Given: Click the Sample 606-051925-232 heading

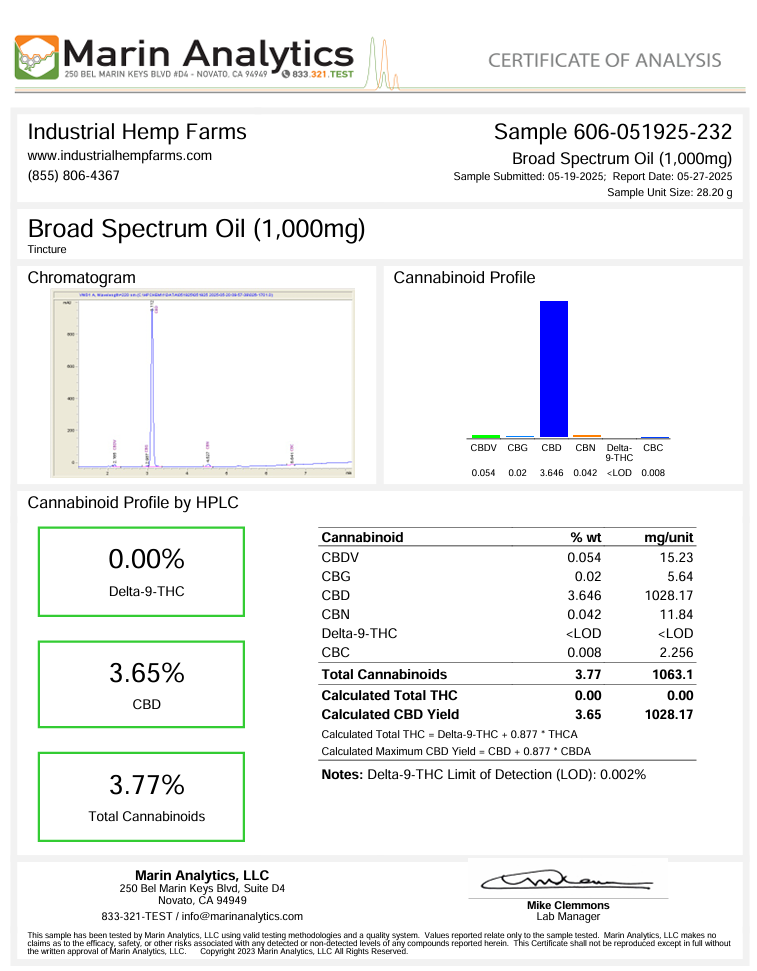Looking at the screenshot, I should 613,132.
